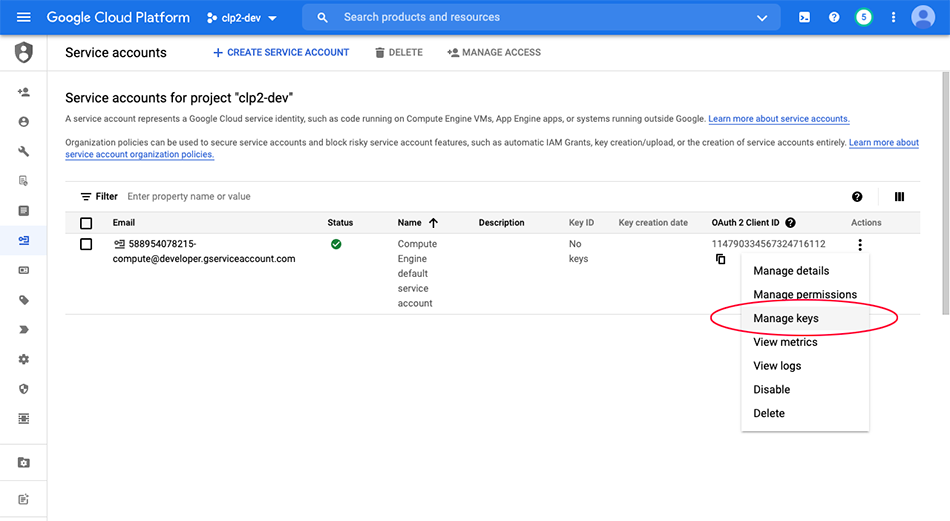
Task: Open Learn more about service accounts link
Action: tap(779, 119)
